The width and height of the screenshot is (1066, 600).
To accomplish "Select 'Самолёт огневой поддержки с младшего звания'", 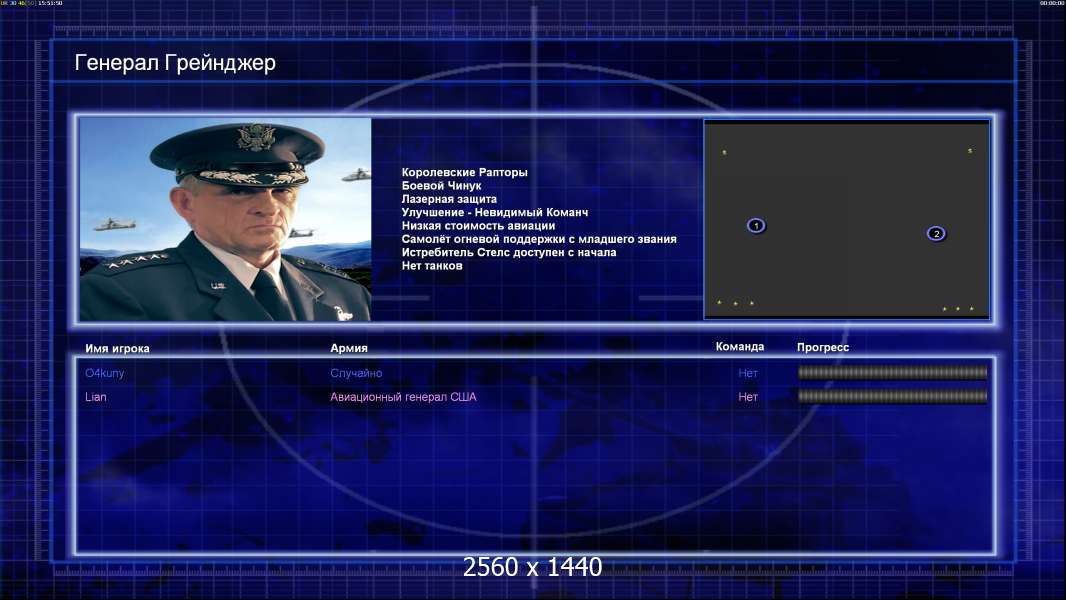I will click(x=538, y=239).
